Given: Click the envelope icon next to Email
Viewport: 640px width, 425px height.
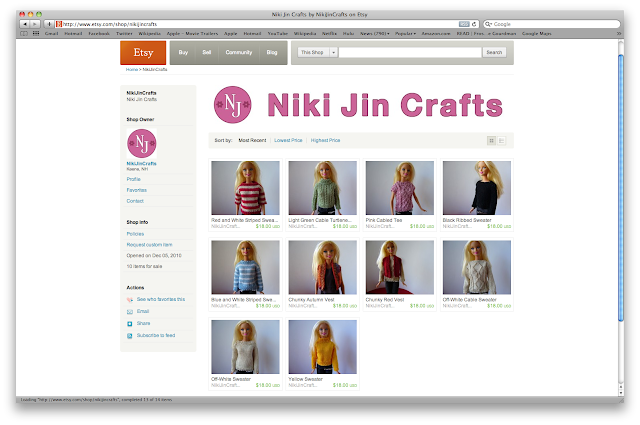Looking at the screenshot, I should tap(130, 312).
